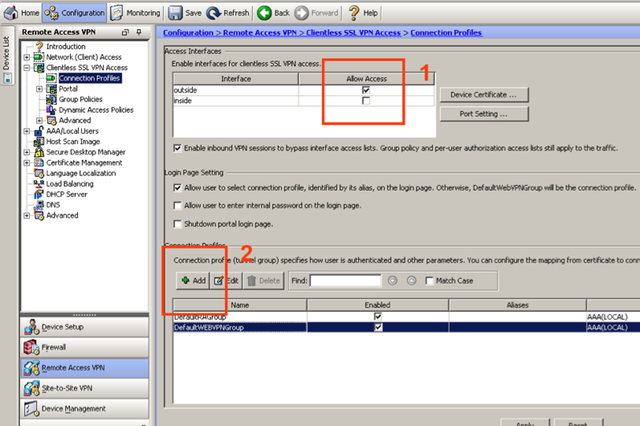Sort table by Name column header
This screenshot has height=426, width=640.
[x=240, y=305]
